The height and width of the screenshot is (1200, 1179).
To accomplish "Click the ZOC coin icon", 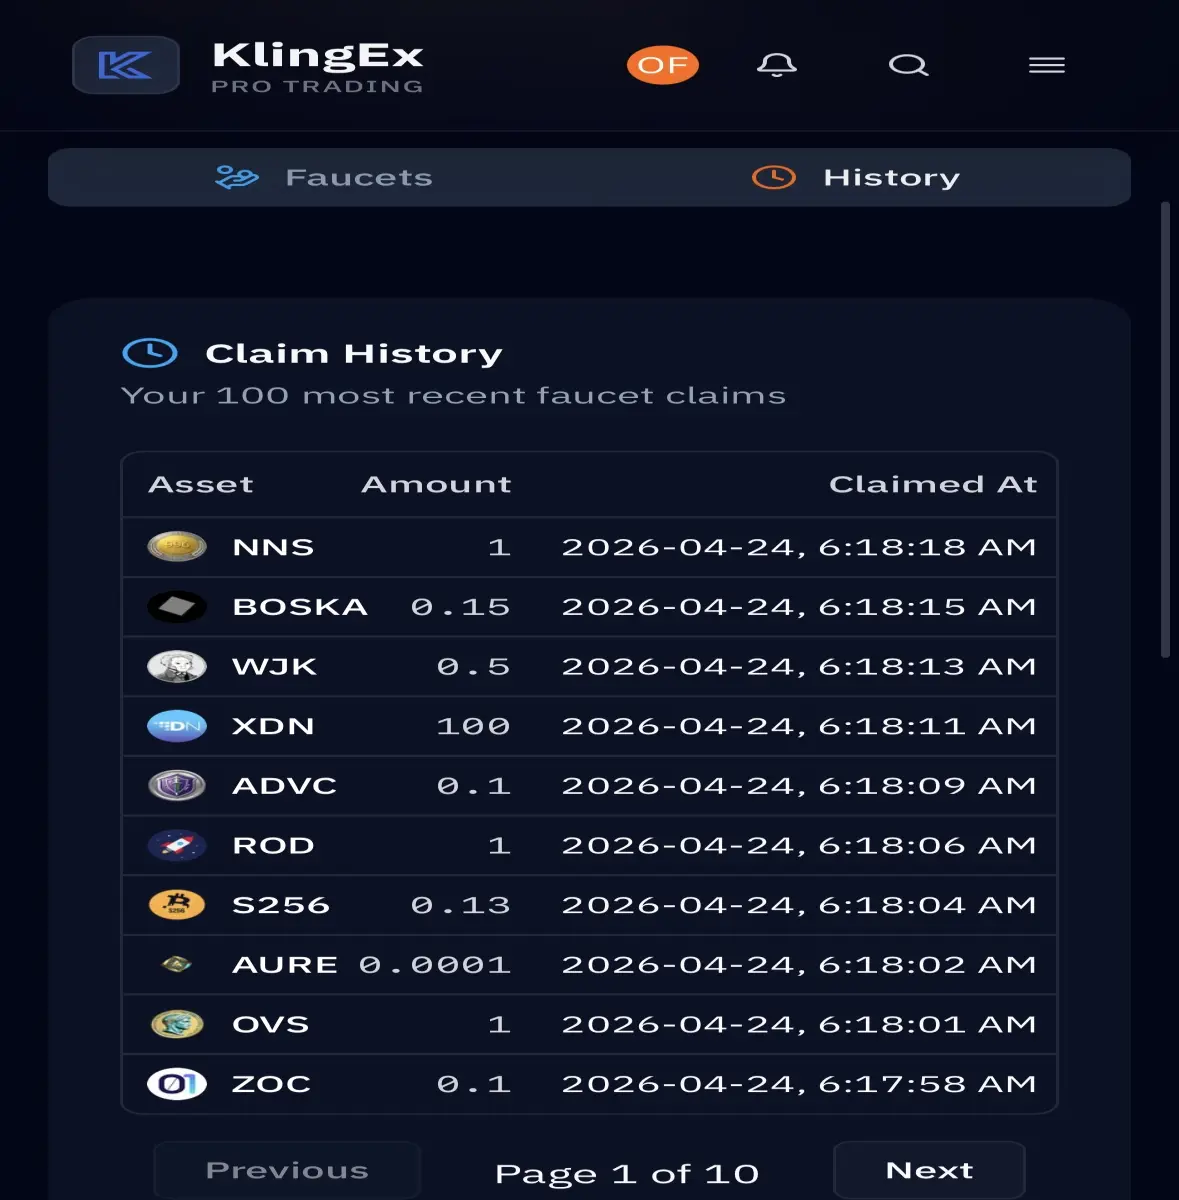I will coord(177,1084).
